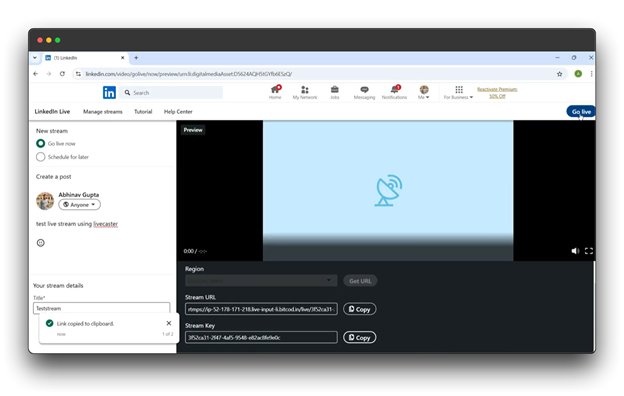The width and height of the screenshot is (624, 396).
Task: Go forward in browser
Action: pyautogui.click(x=49, y=74)
